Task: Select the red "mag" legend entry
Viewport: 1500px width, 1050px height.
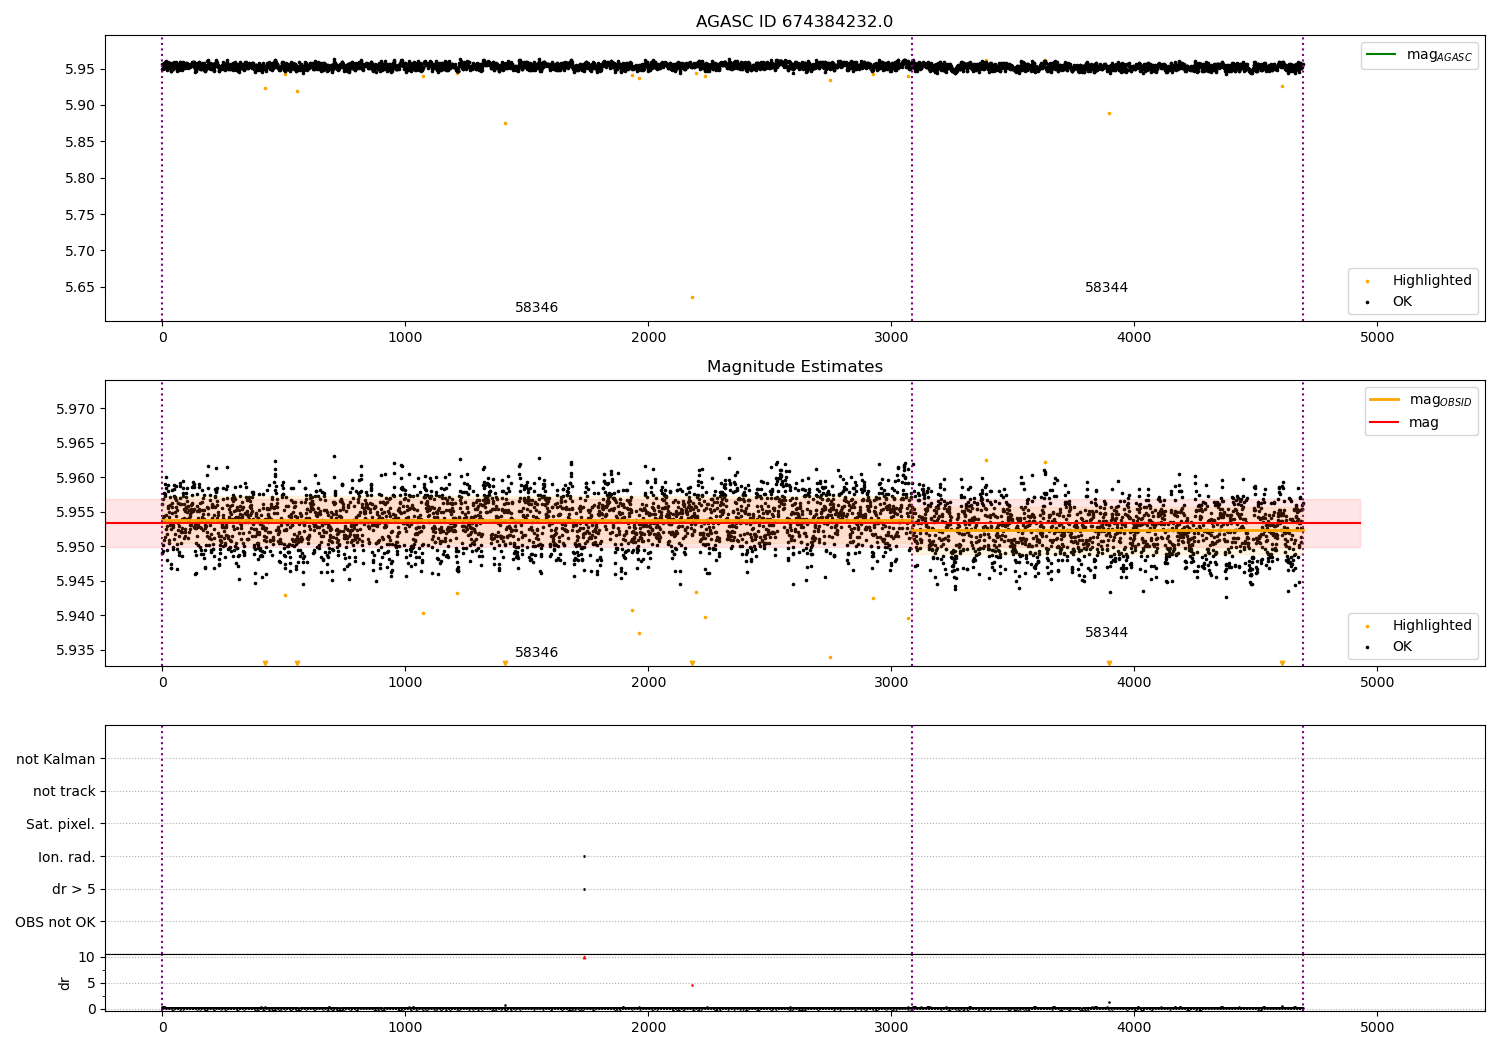Action: pos(1404,422)
